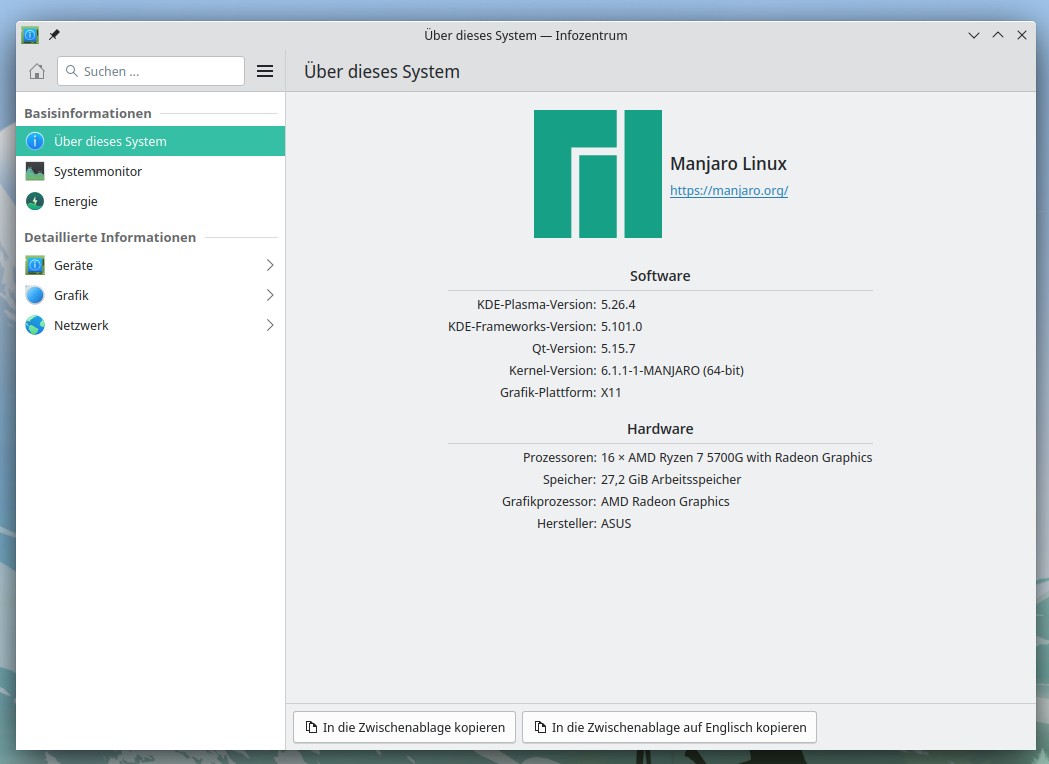Click In die Zwischenablage kopieren button

(x=404, y=727)
